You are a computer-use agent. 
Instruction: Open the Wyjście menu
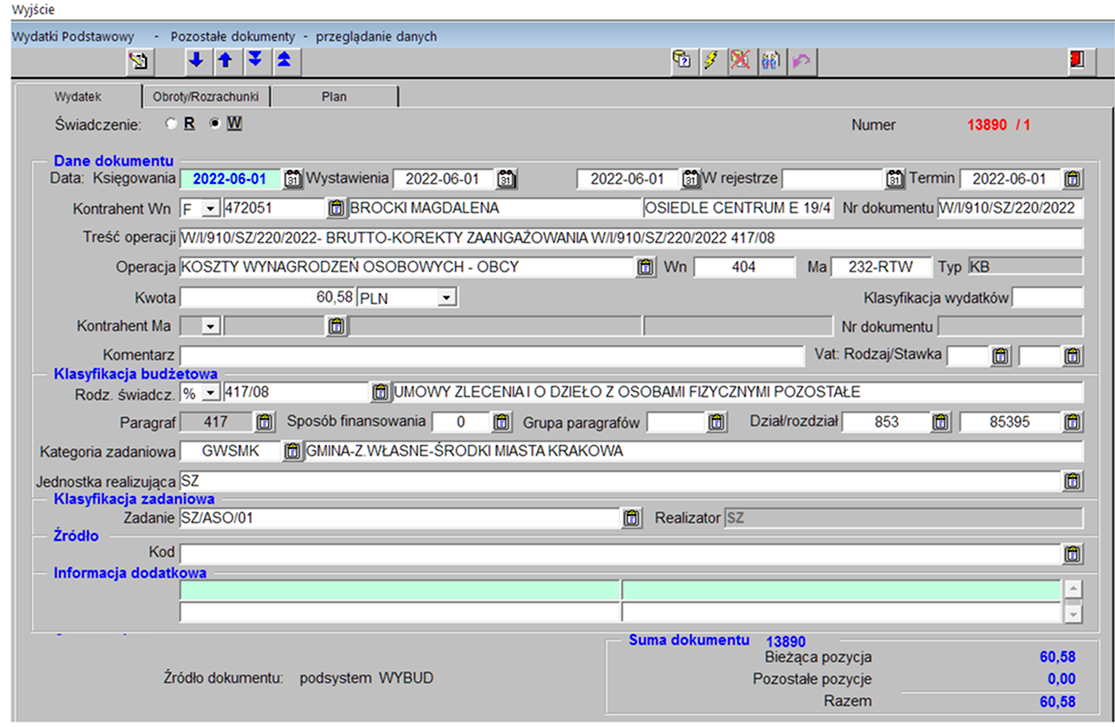(x=33, y=9)
